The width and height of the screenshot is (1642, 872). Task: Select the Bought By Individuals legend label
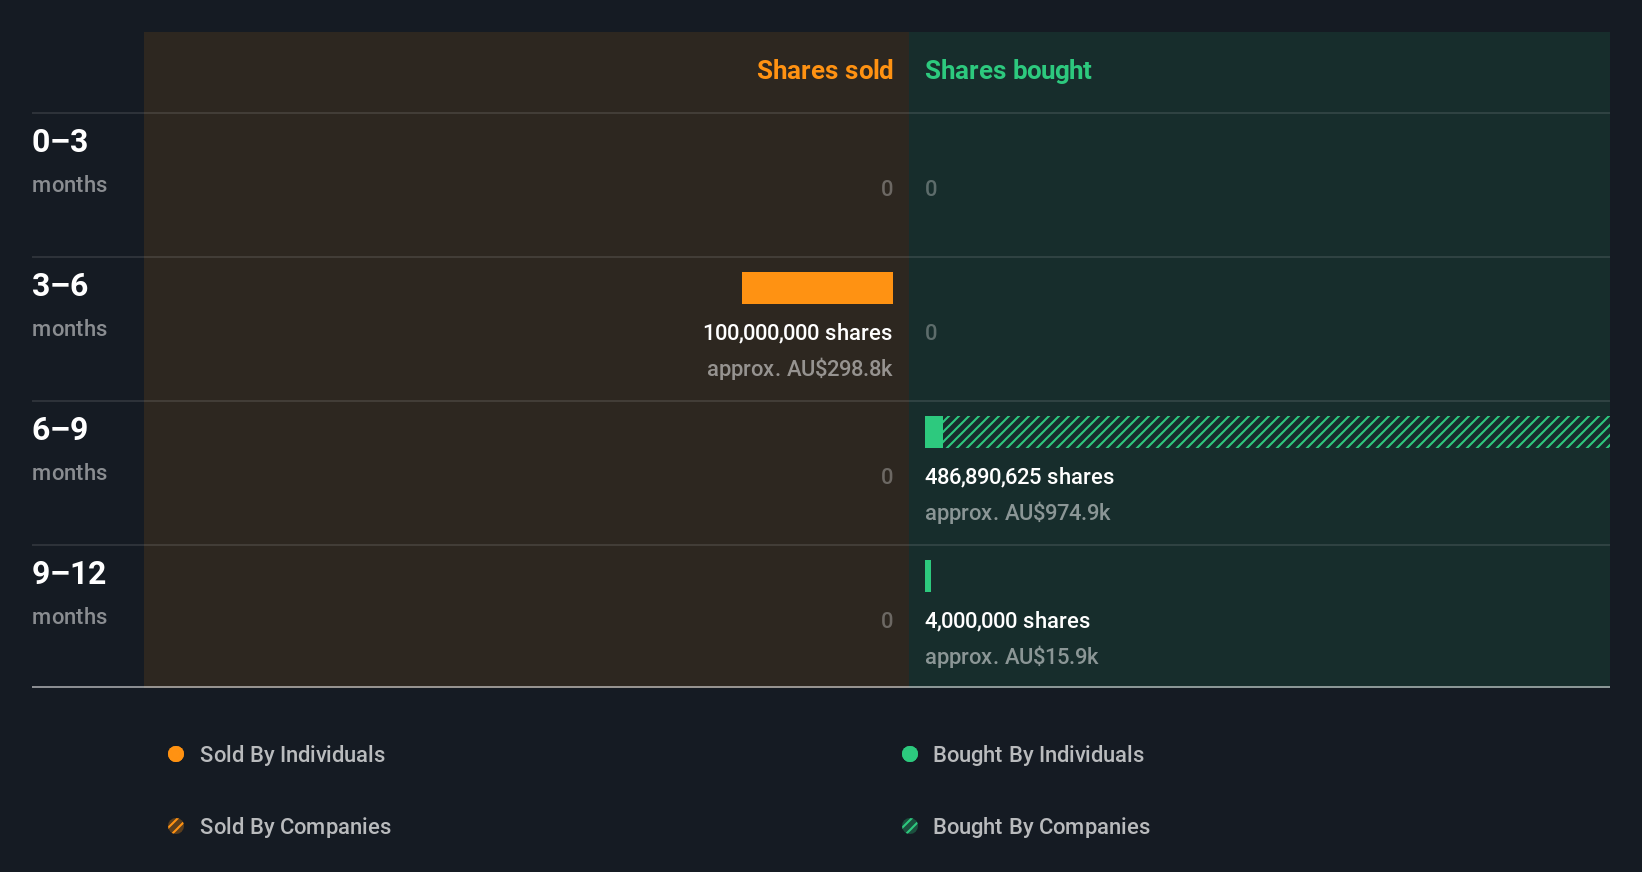point(1038,755)
